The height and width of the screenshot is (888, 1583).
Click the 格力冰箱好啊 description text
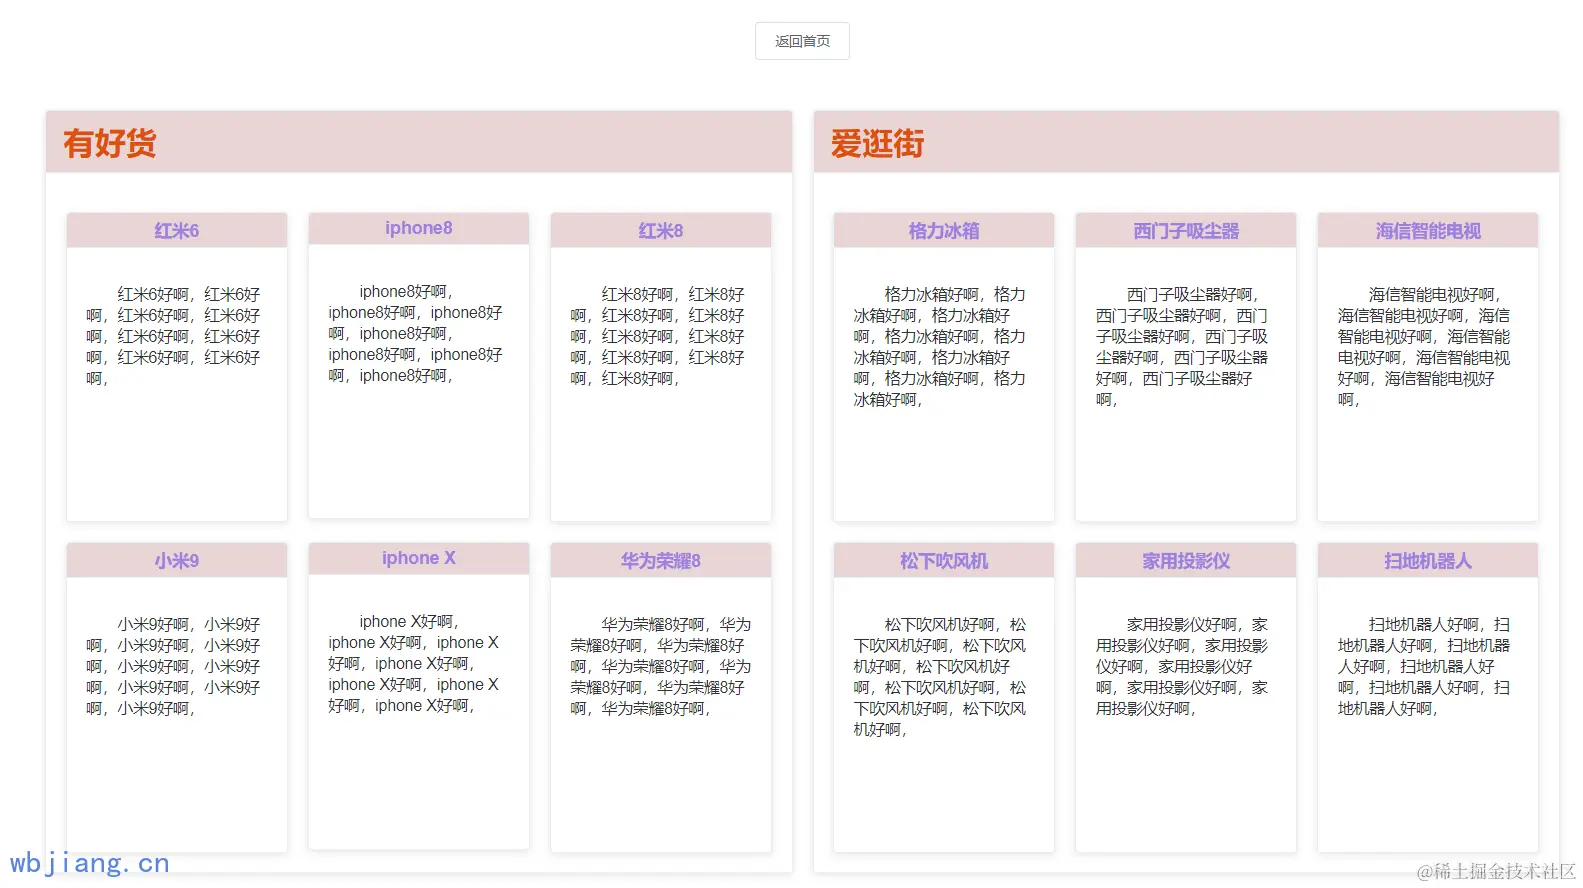[940, 347]
